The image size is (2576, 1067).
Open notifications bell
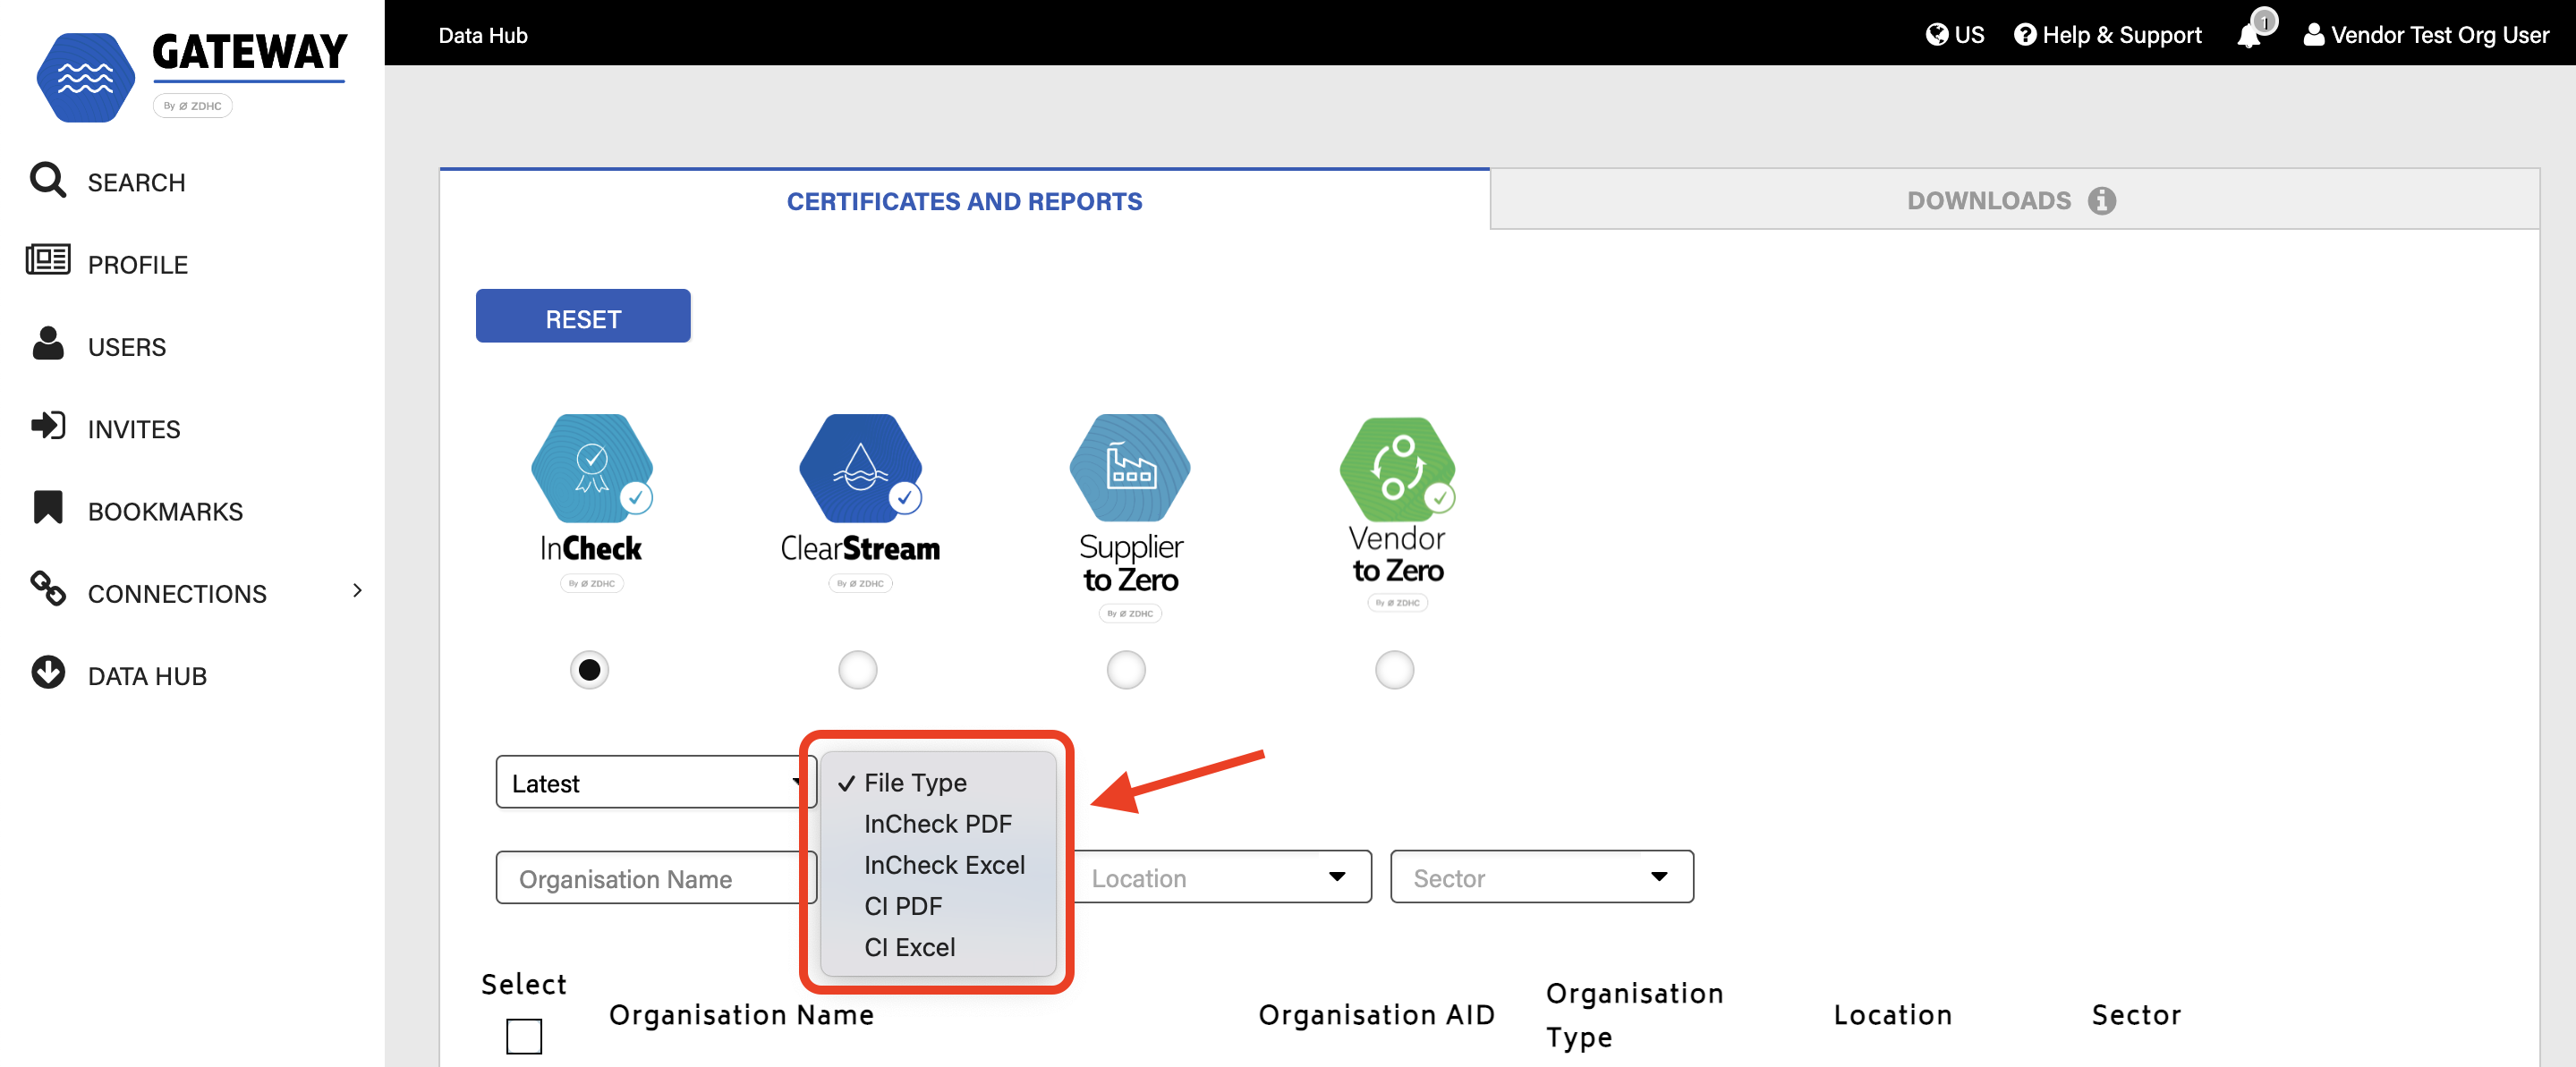2249,36
